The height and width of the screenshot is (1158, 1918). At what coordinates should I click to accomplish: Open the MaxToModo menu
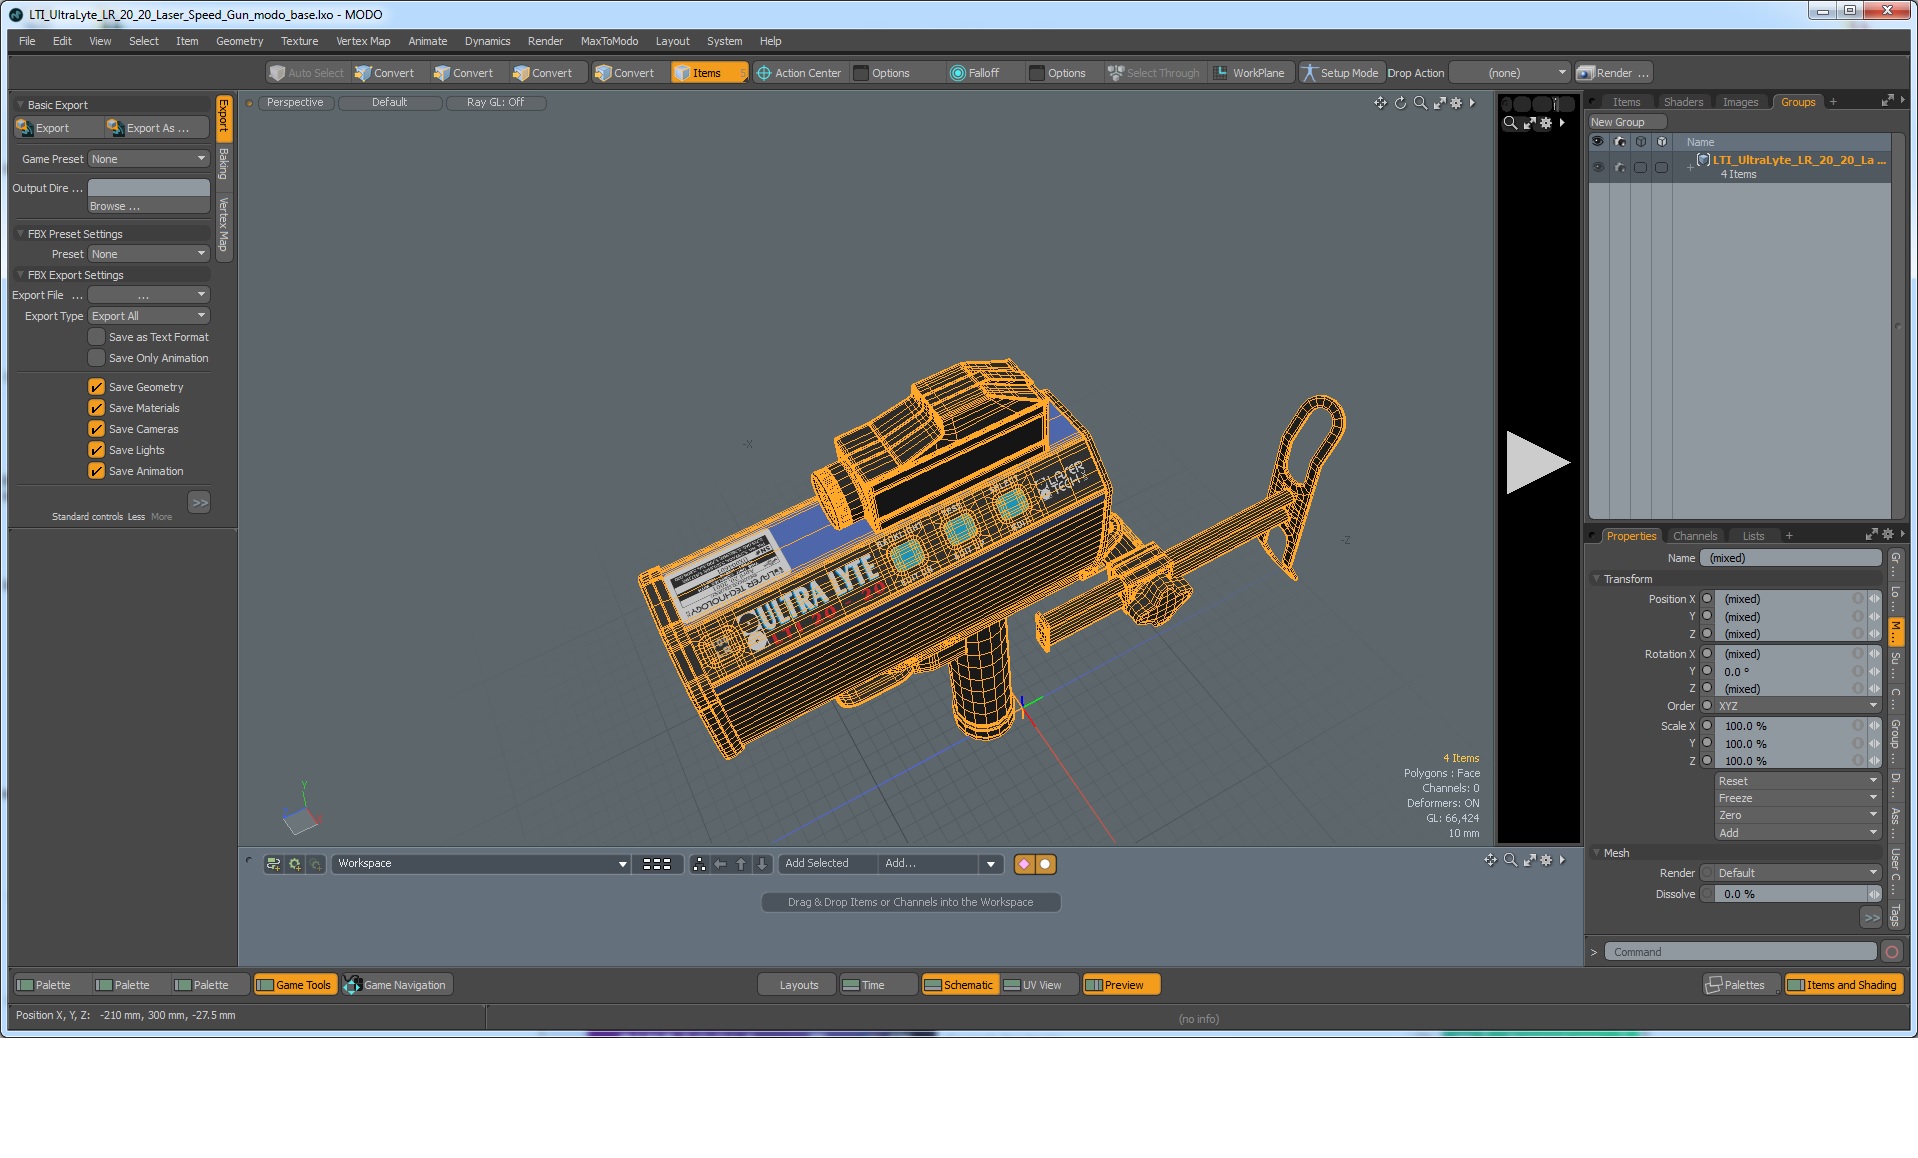[x=609, y=41]
